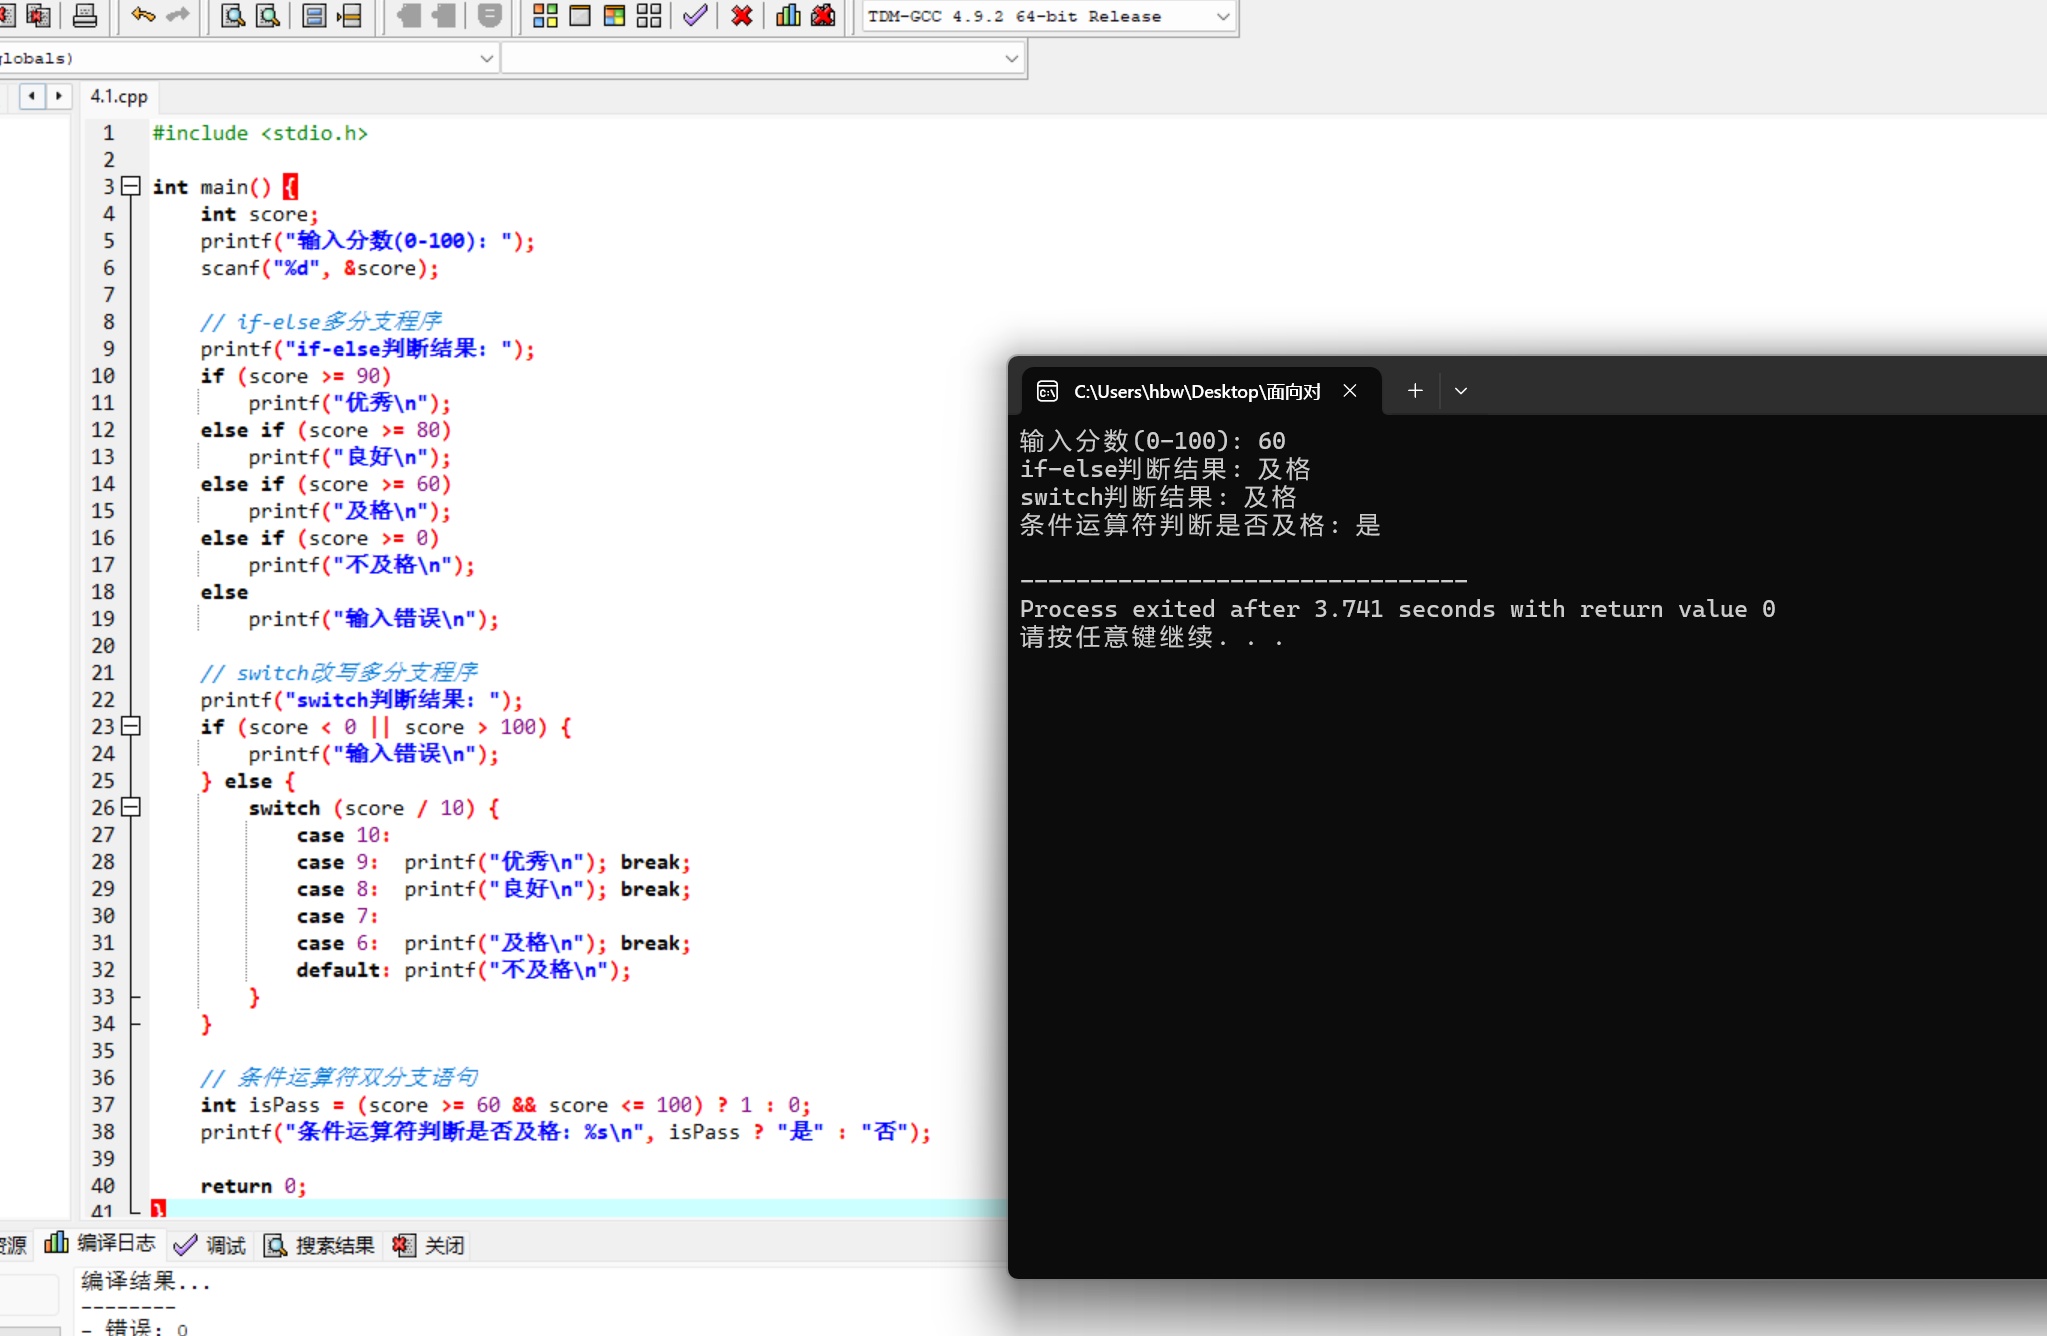Screen dimensions: 2047x1336
Task: Click the bar chart profile icon
Action: [788, 15]
